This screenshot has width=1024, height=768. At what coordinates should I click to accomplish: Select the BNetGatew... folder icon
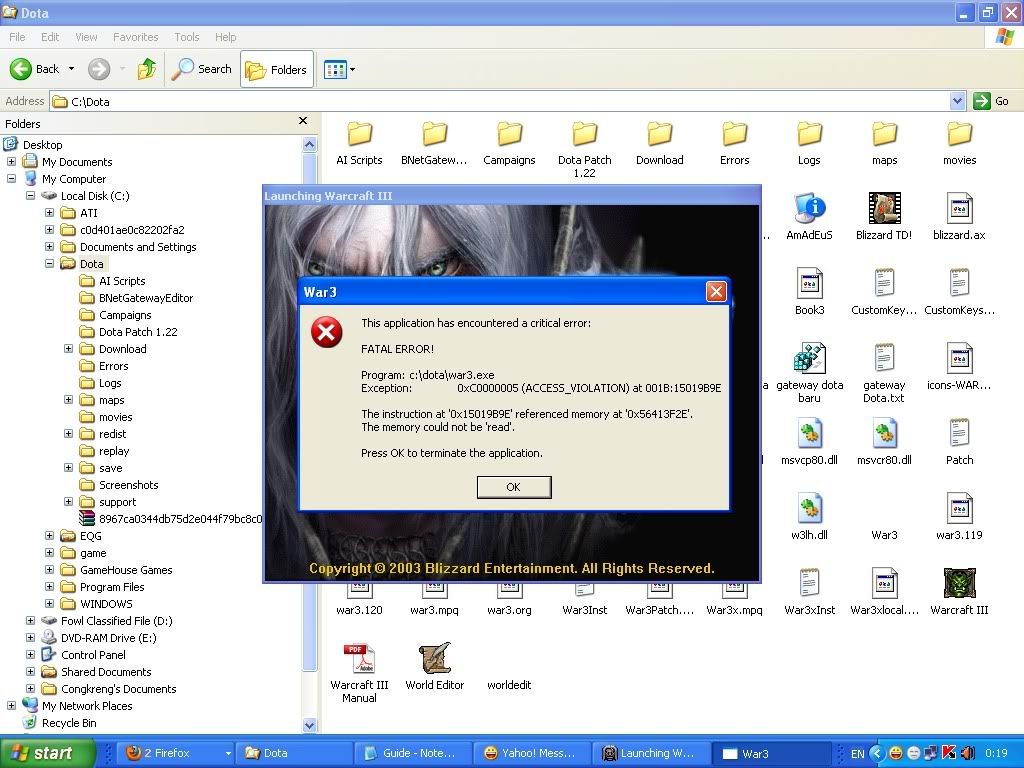click(x=434, y=133)
